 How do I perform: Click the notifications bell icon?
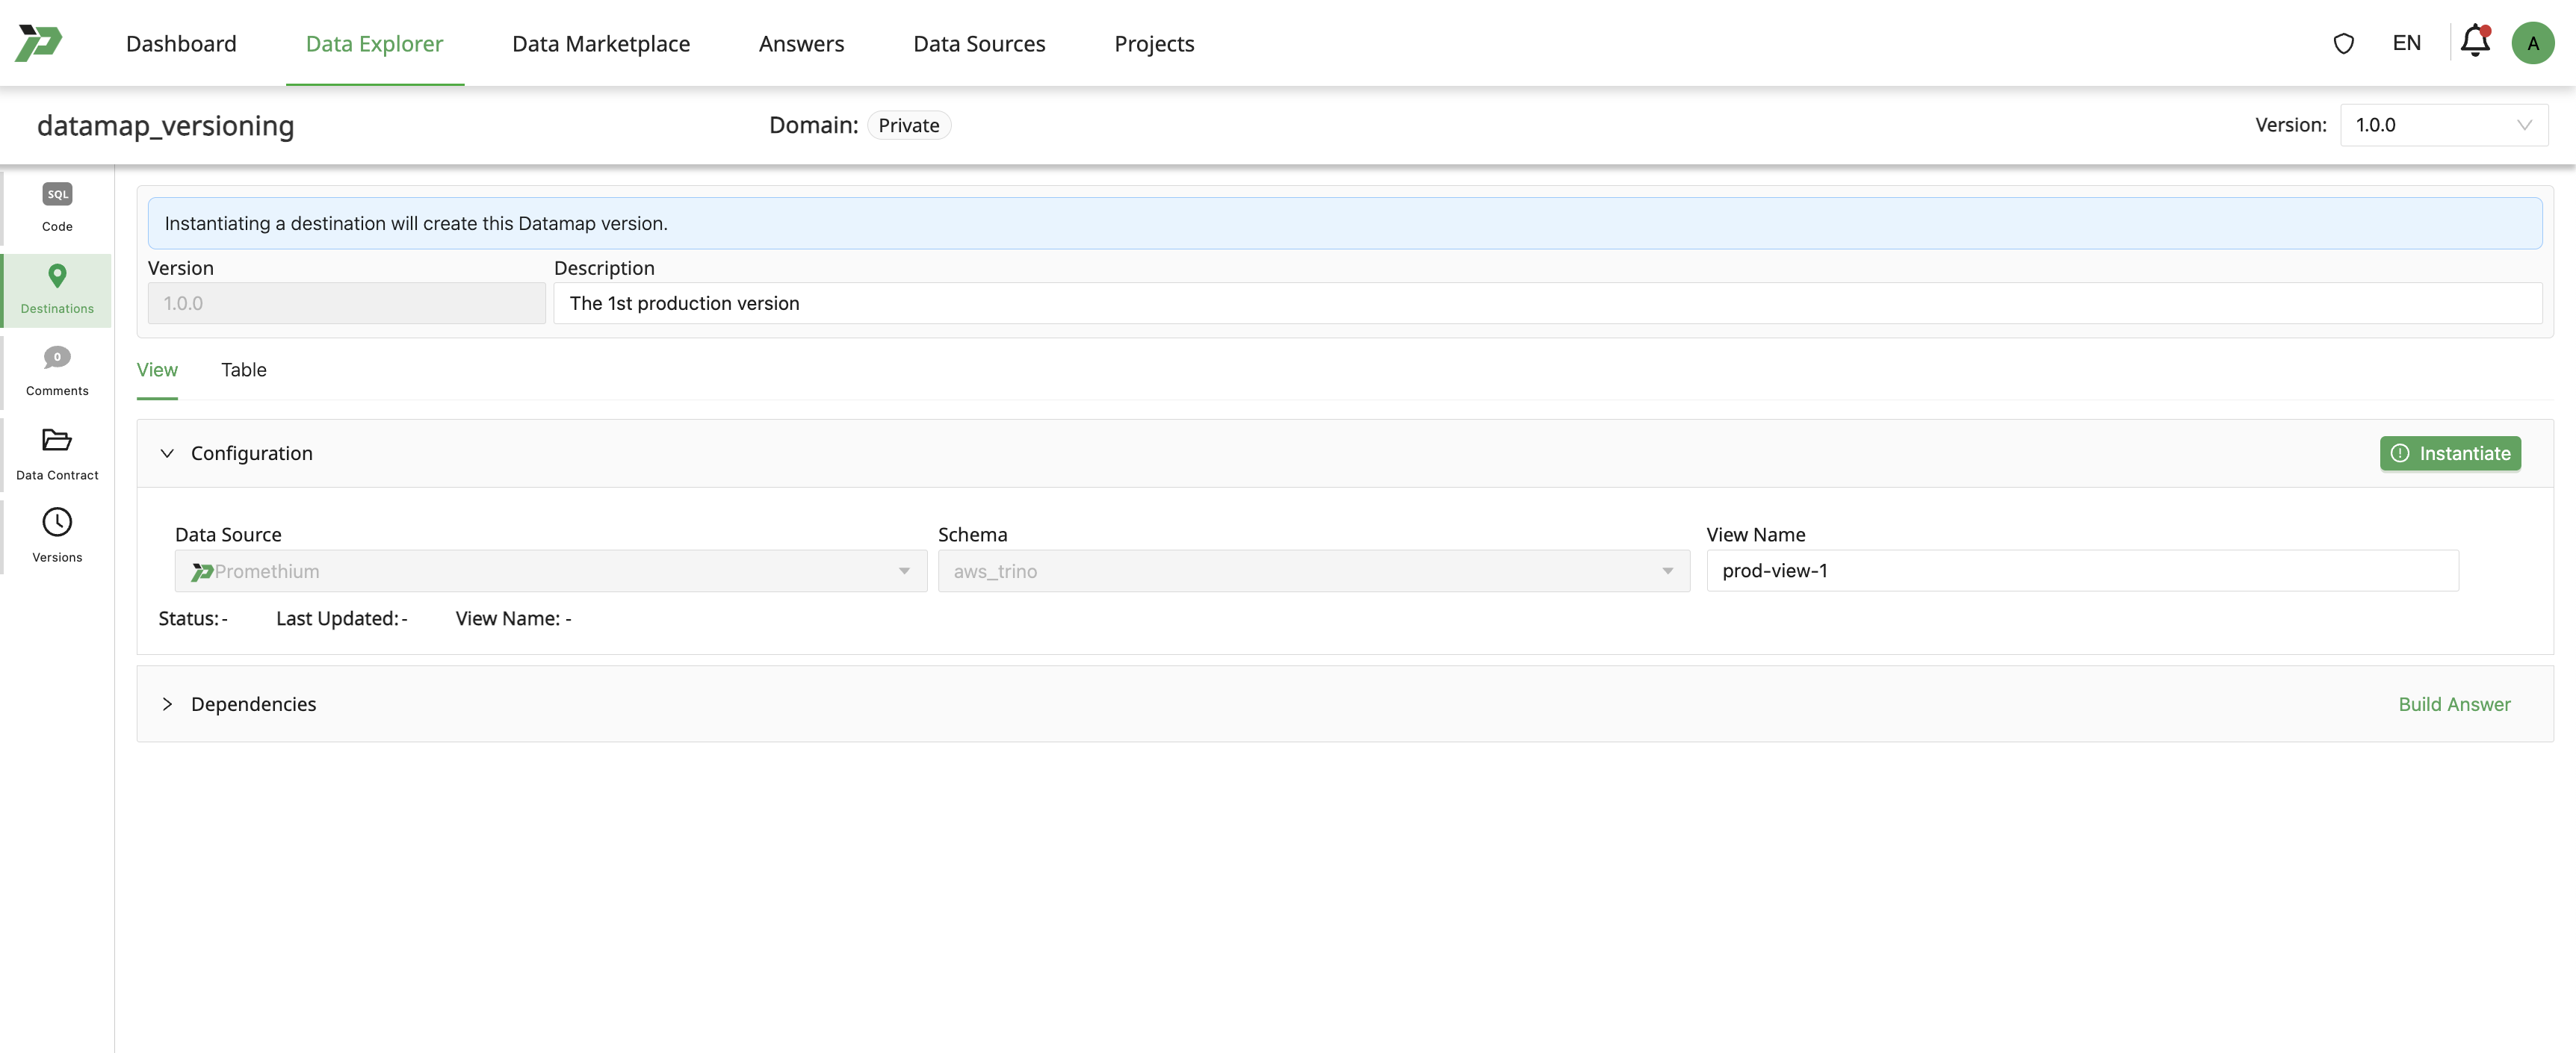pyautogui.click(x=2474, y=43)
